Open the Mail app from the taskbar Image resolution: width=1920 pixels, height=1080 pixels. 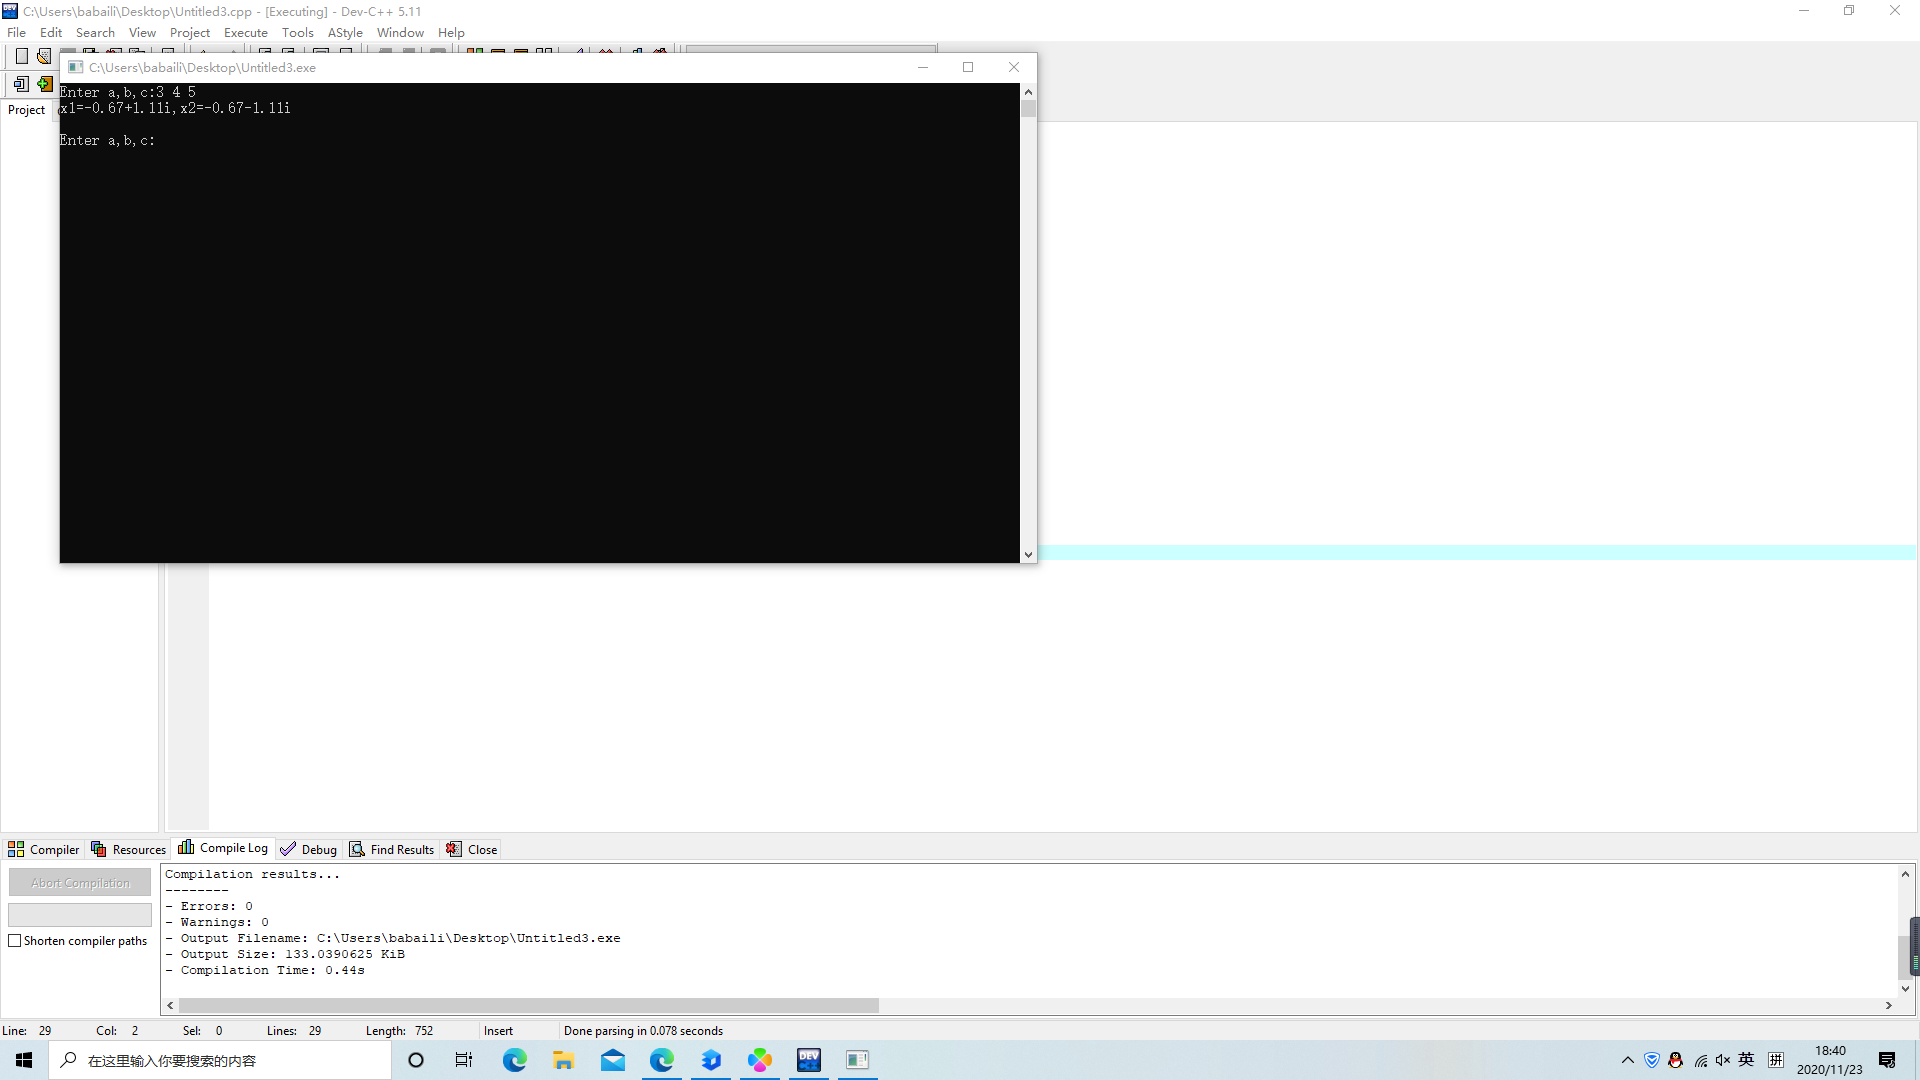613,1060
